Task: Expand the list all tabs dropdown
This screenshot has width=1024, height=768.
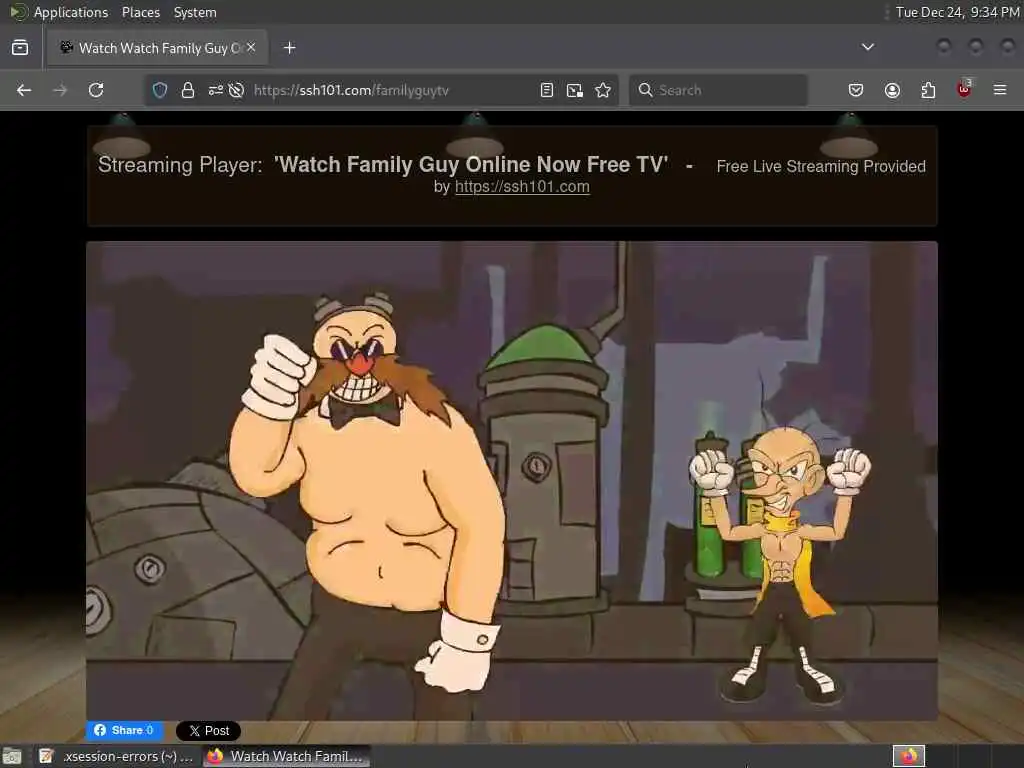Action: point(868,47)
